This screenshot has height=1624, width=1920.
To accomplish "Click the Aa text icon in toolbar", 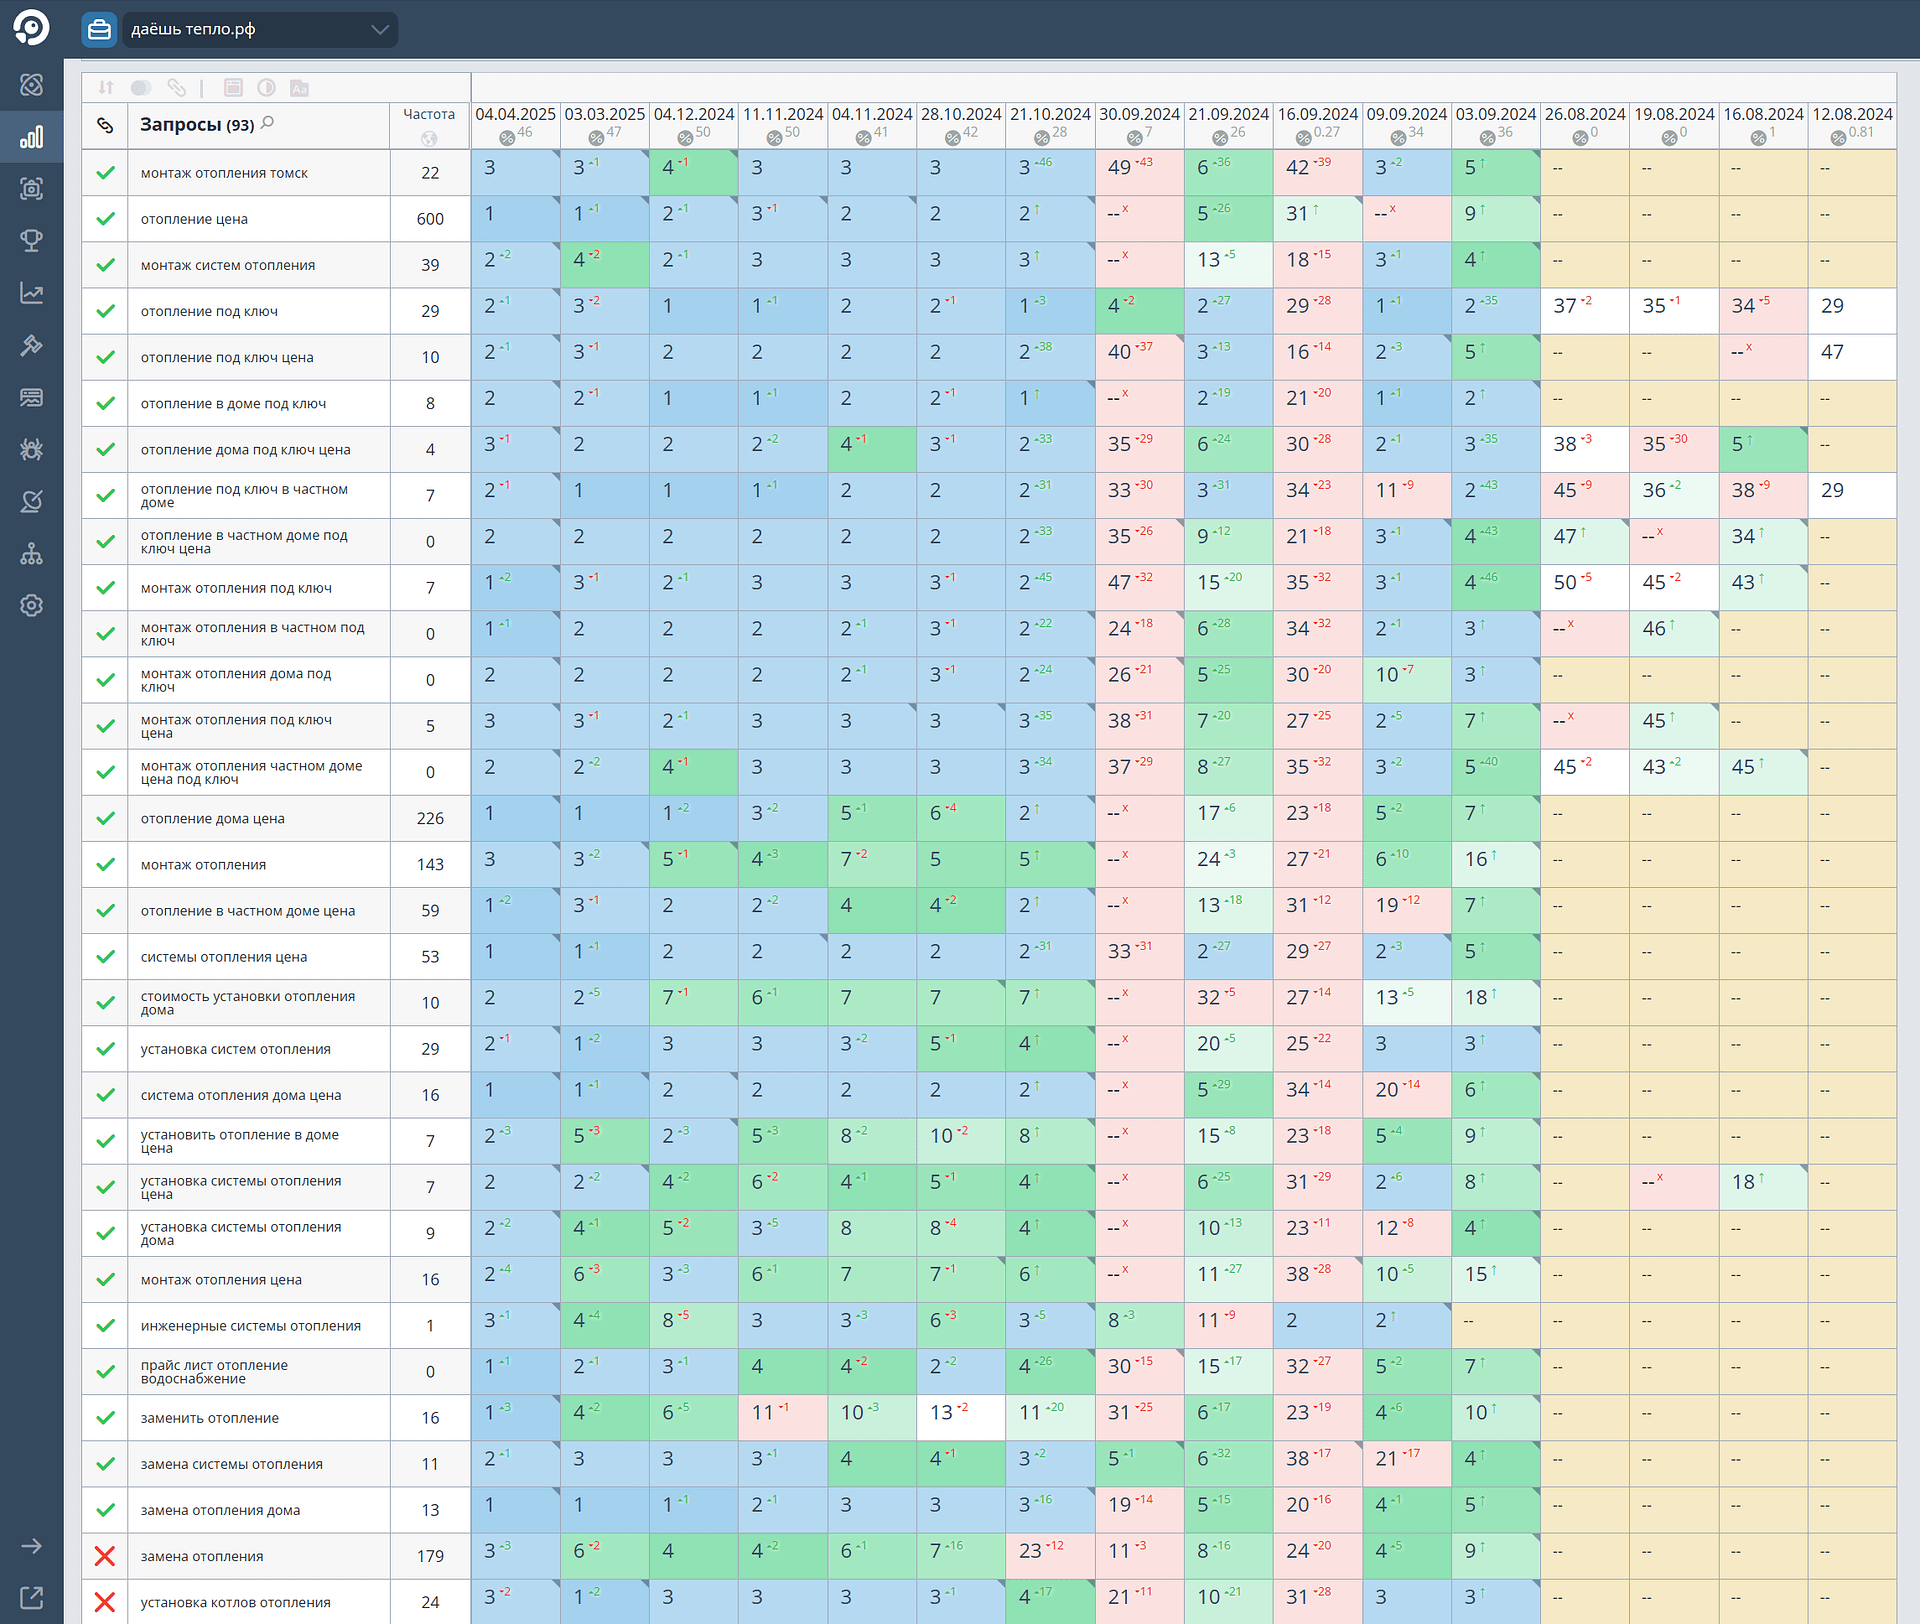I will click(x=299, y=88).
